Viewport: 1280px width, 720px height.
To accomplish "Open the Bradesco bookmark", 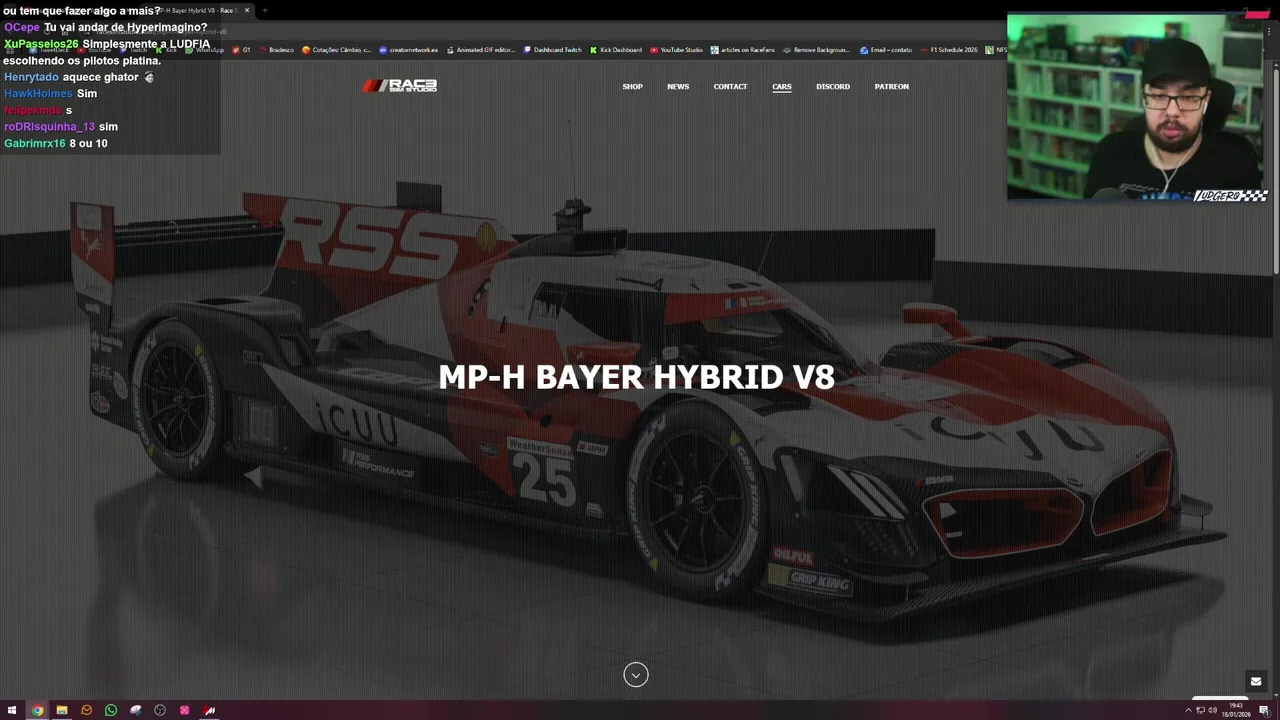I will (x=276, y=50).
